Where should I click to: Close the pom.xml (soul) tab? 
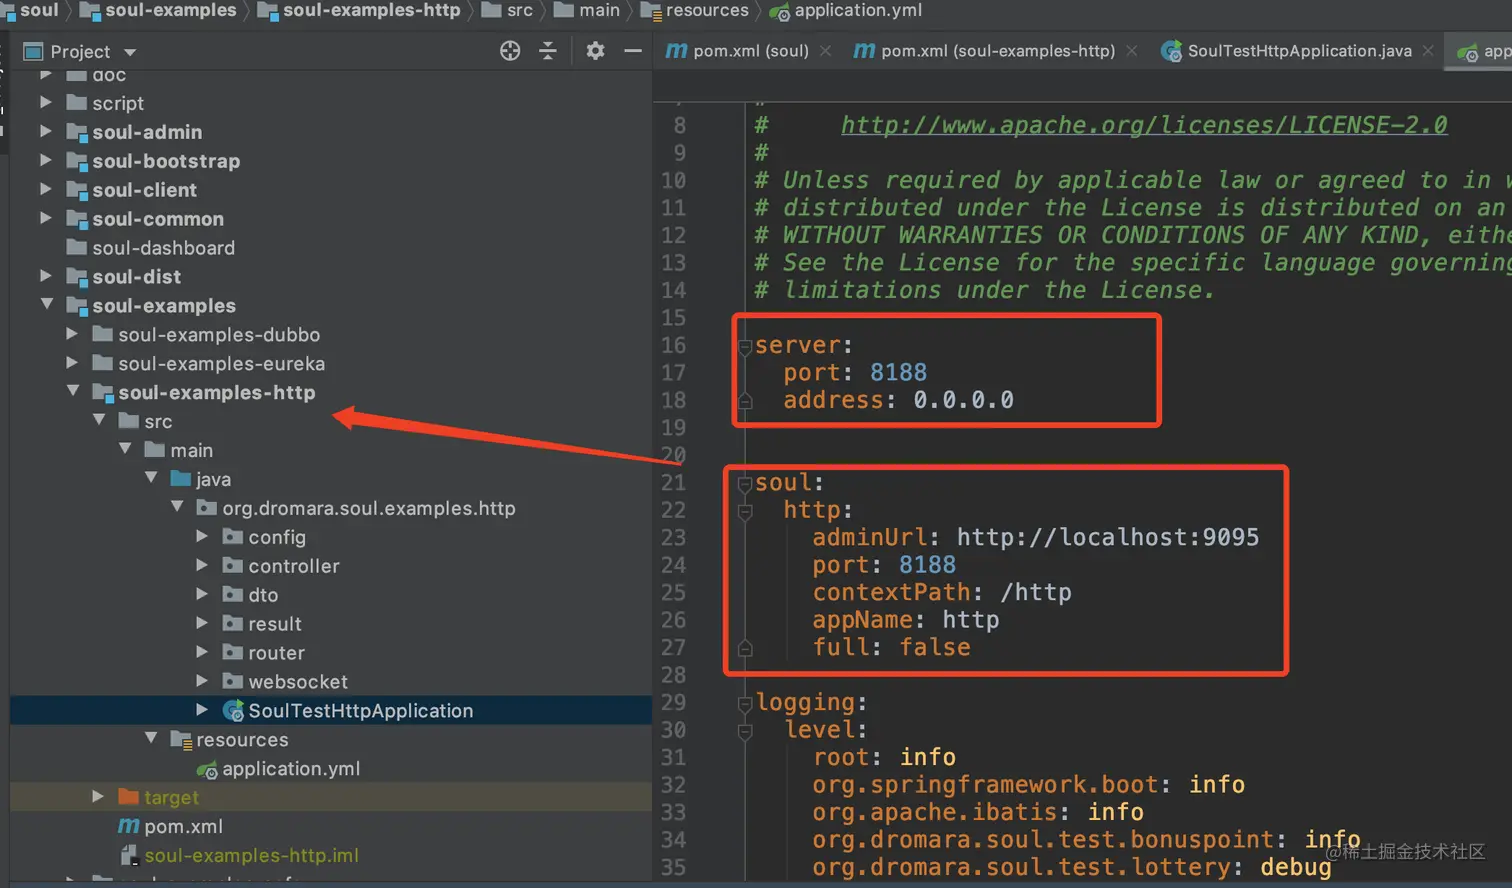[x=825, y=51]
